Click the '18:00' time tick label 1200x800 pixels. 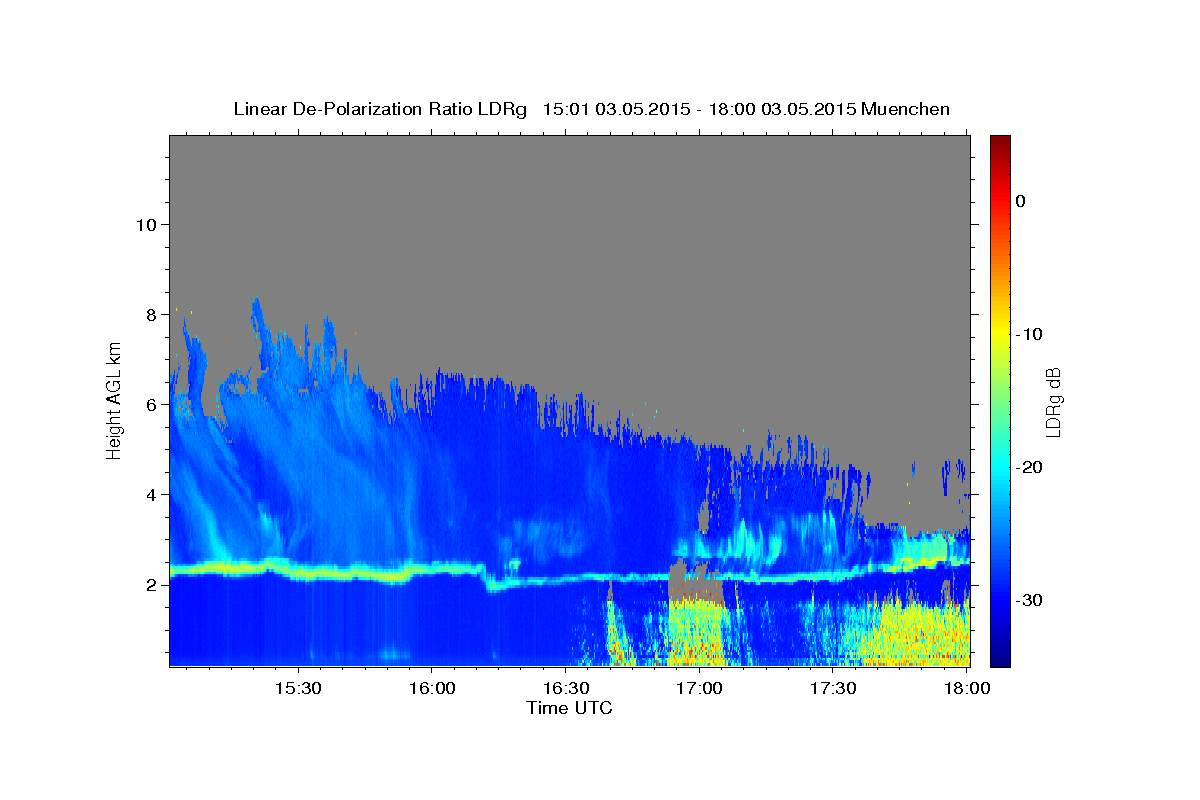(967, 689)
